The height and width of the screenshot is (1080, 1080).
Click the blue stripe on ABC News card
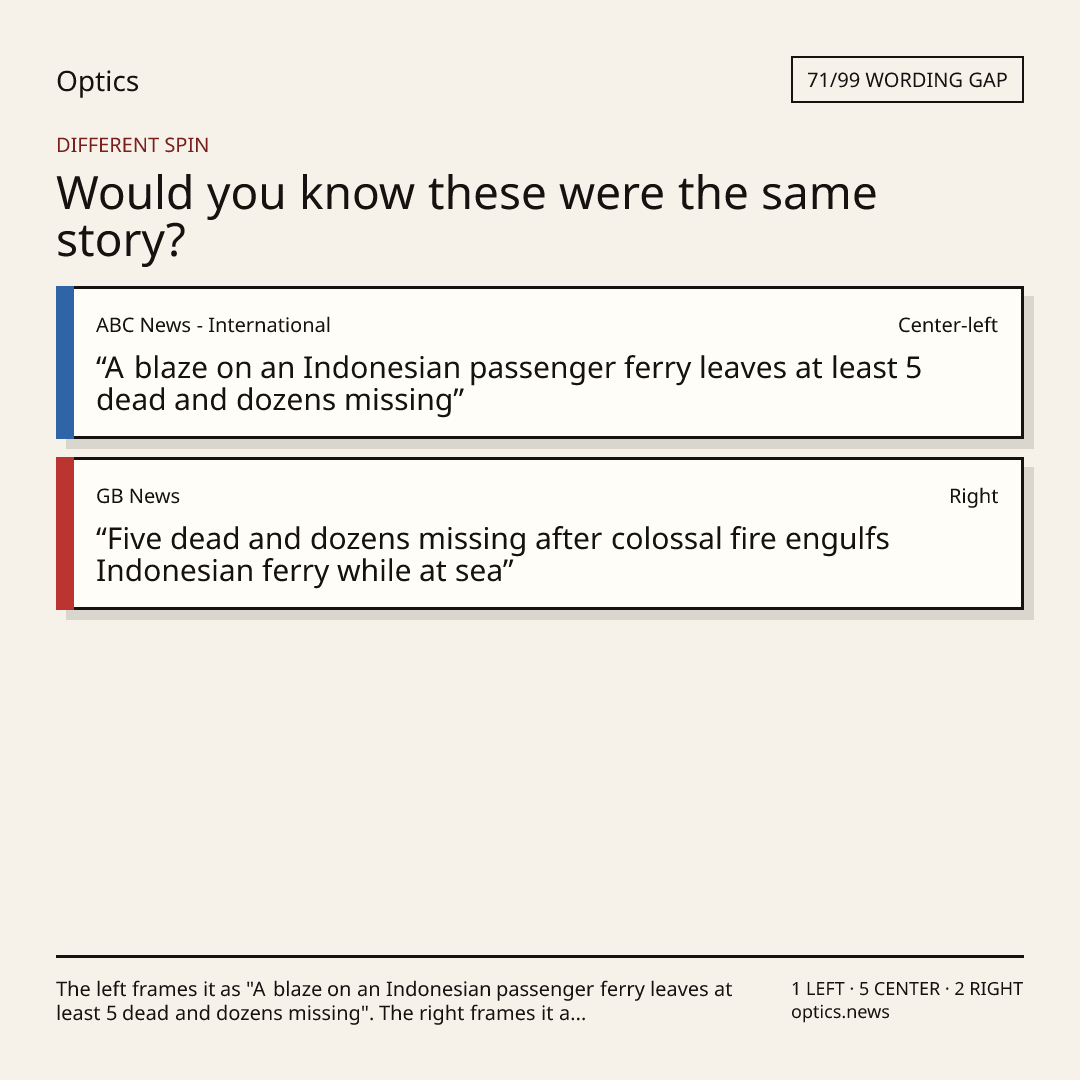65,362
